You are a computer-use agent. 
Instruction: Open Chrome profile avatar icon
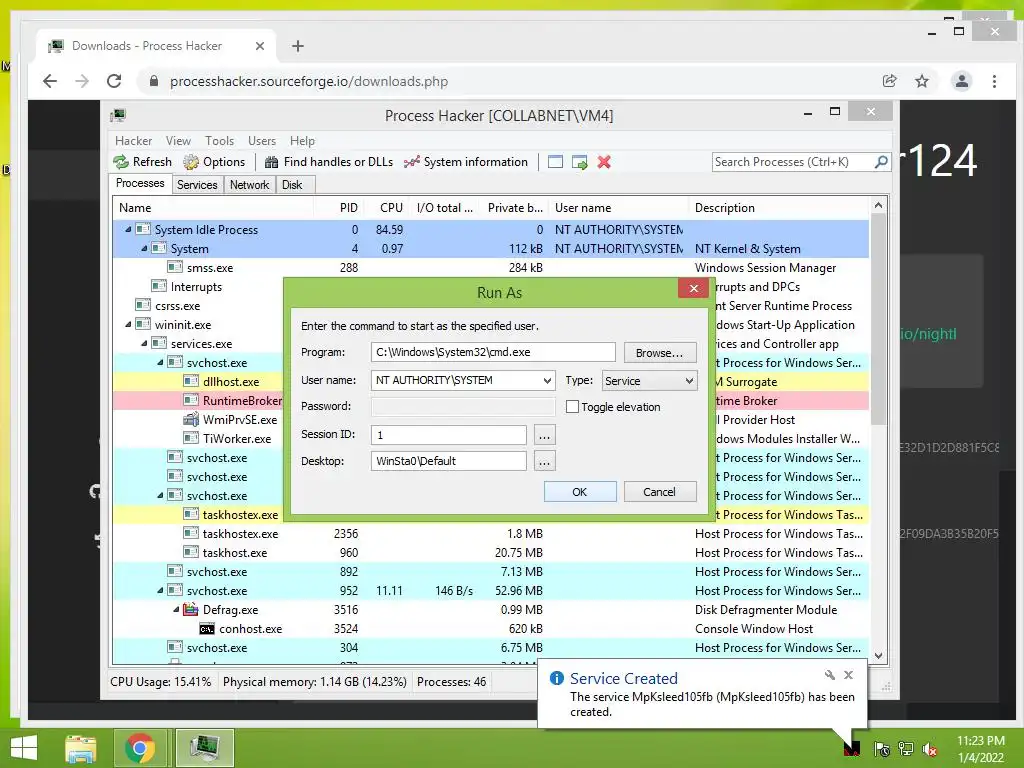(961, 81)
